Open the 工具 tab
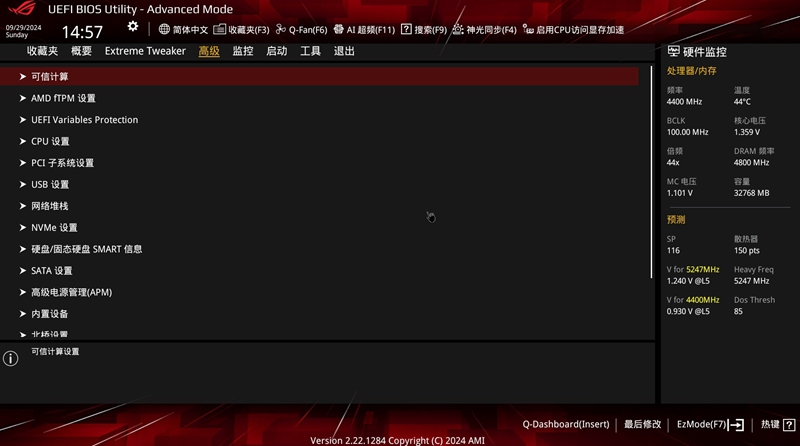Viewport: 800px width, 446px height. 310,51
